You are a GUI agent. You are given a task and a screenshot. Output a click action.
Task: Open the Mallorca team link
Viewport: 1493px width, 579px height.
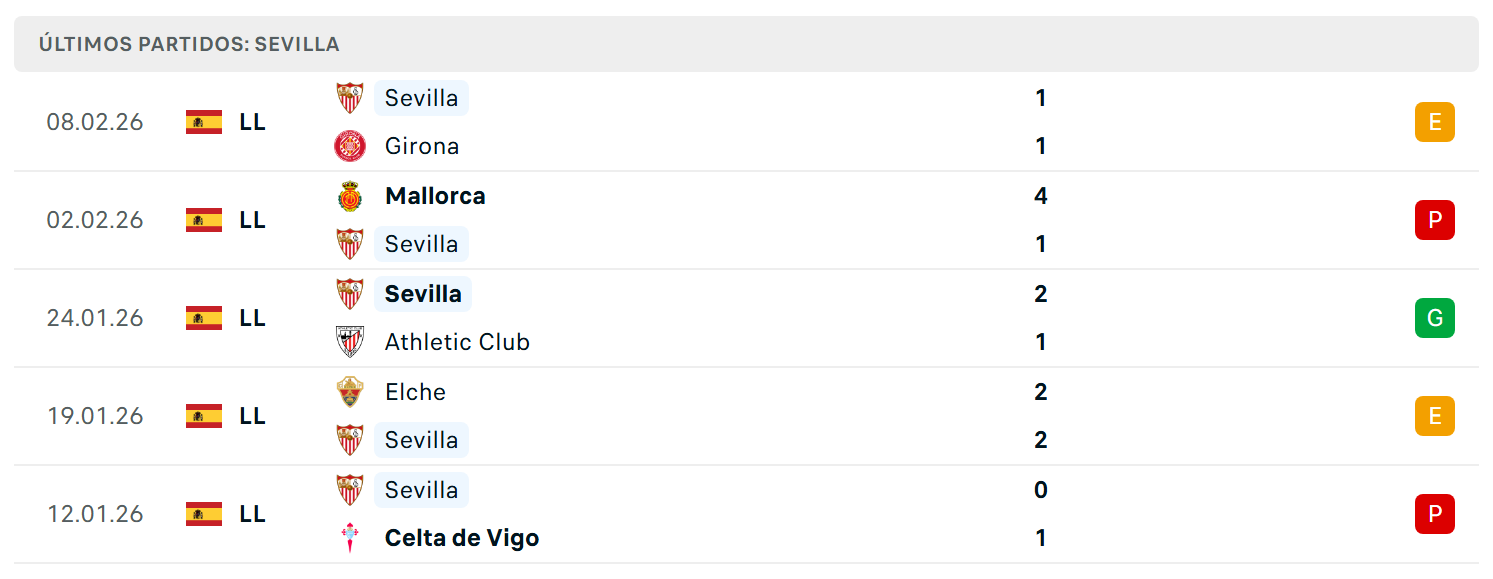point(435,196)
